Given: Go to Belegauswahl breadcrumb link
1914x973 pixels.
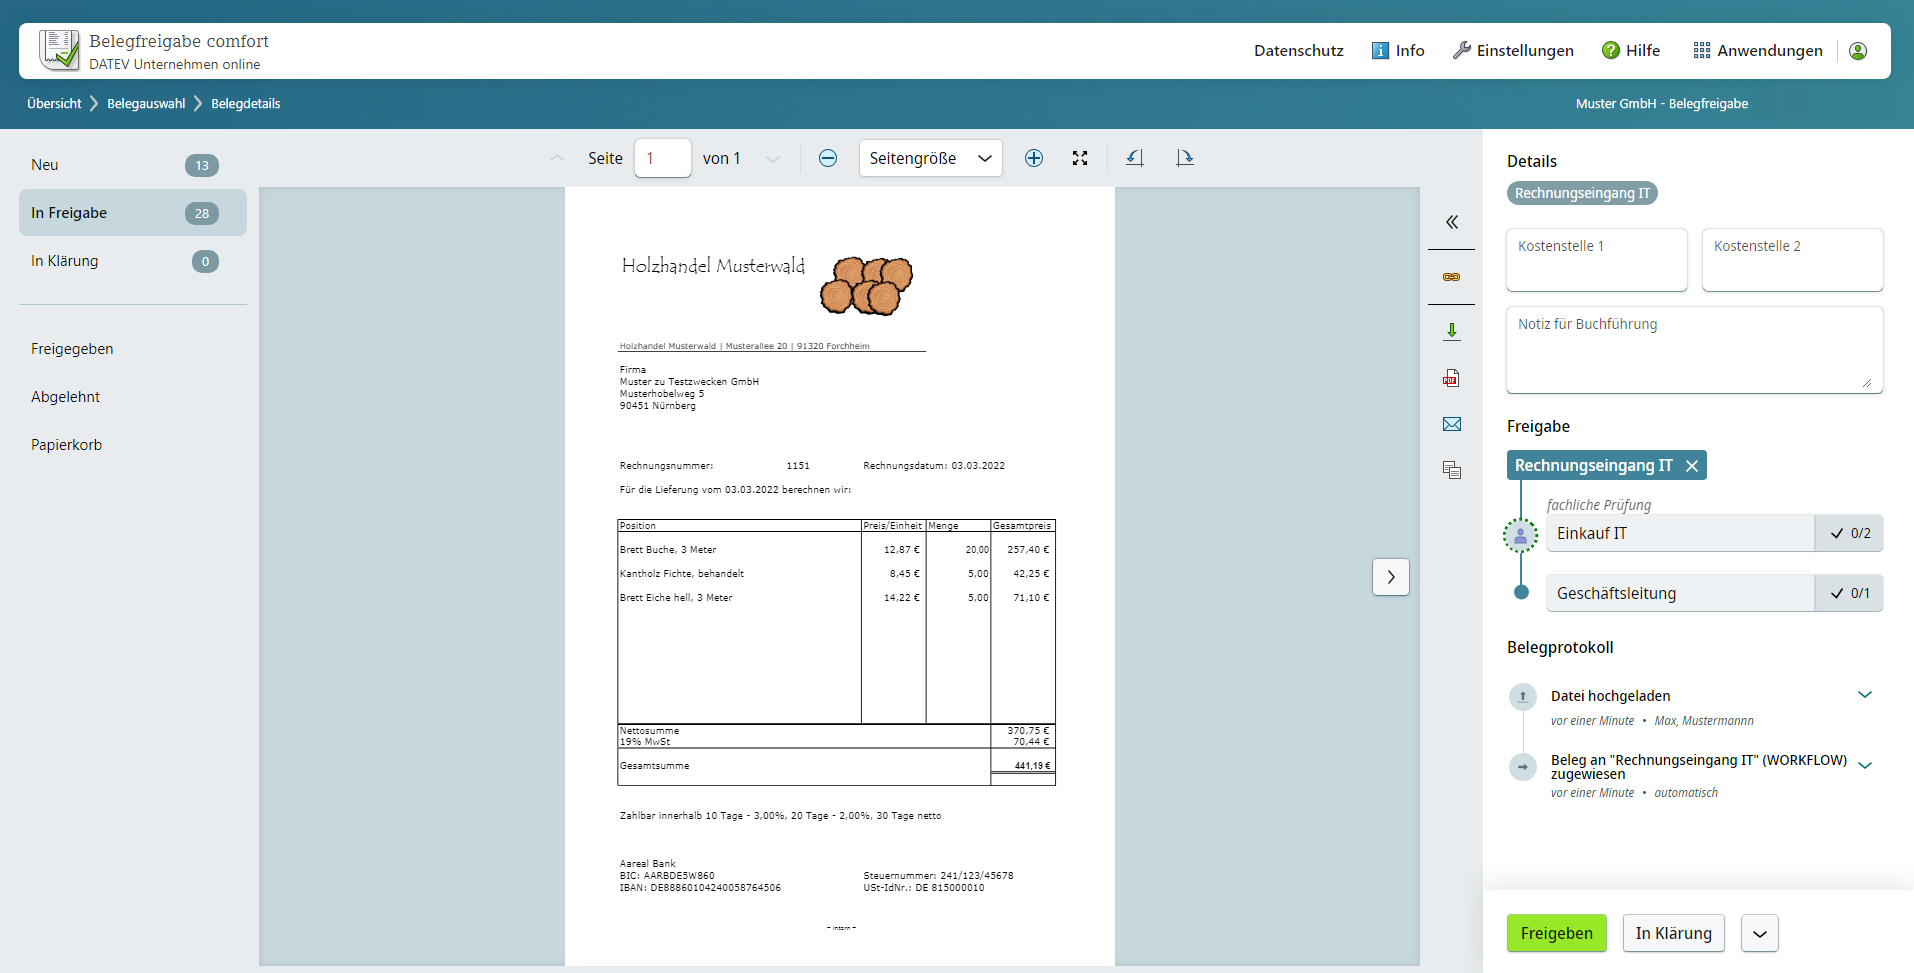Looking at the screenshot, I should click(x=146, y=104).
